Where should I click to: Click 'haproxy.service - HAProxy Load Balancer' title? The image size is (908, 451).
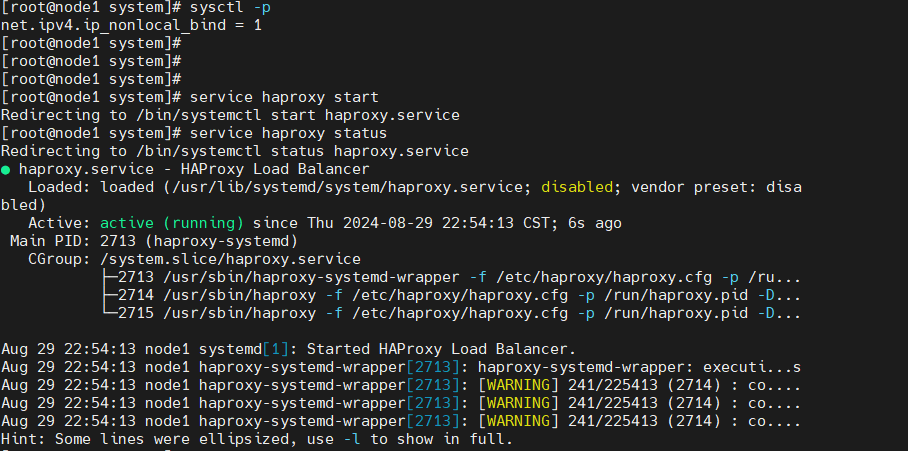[x=194, y=169]
